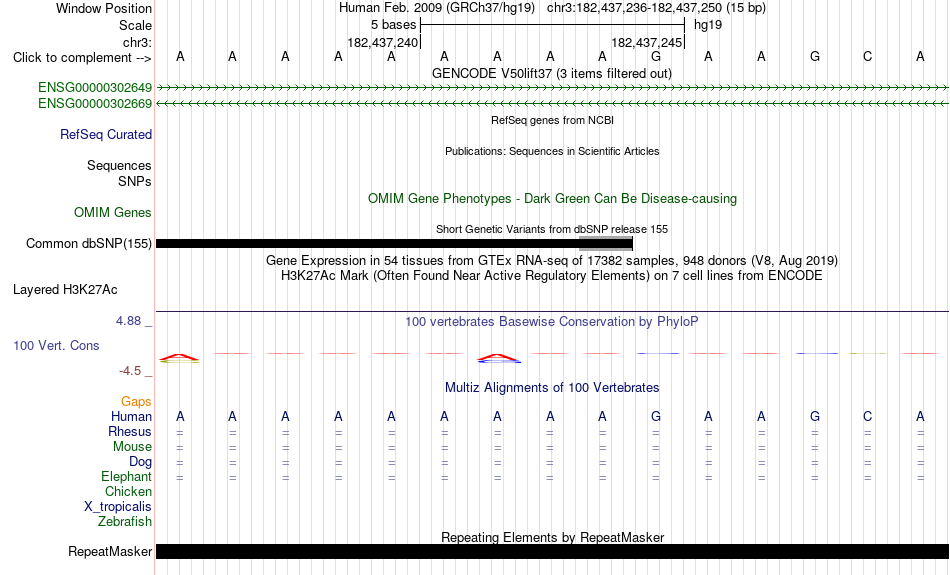The height and width of the screenshot is (575, 950).
Task: Select the gray dbSNP variant item
Action: tap(606, 244)
